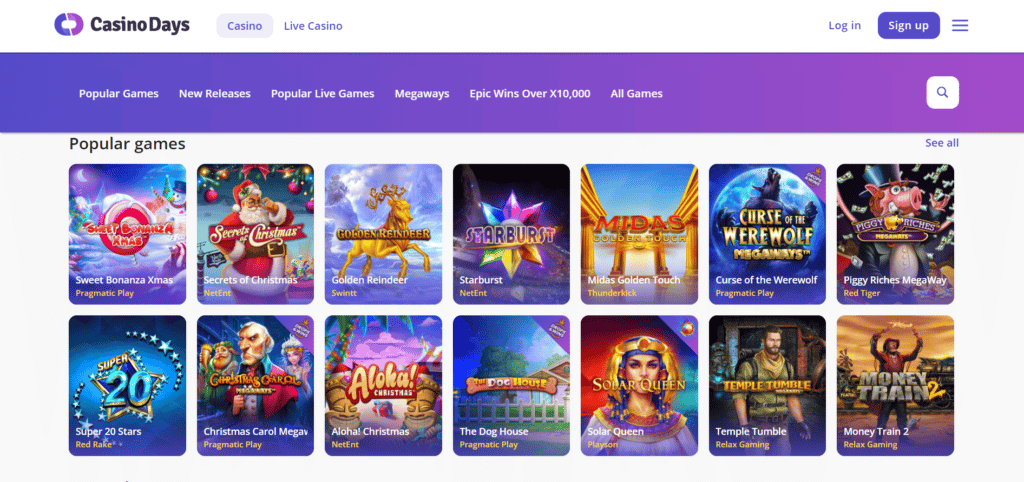Launch The Dog House game
Image resolution: width=1024 pixels, height=482 pixels.
click(511, 385)
